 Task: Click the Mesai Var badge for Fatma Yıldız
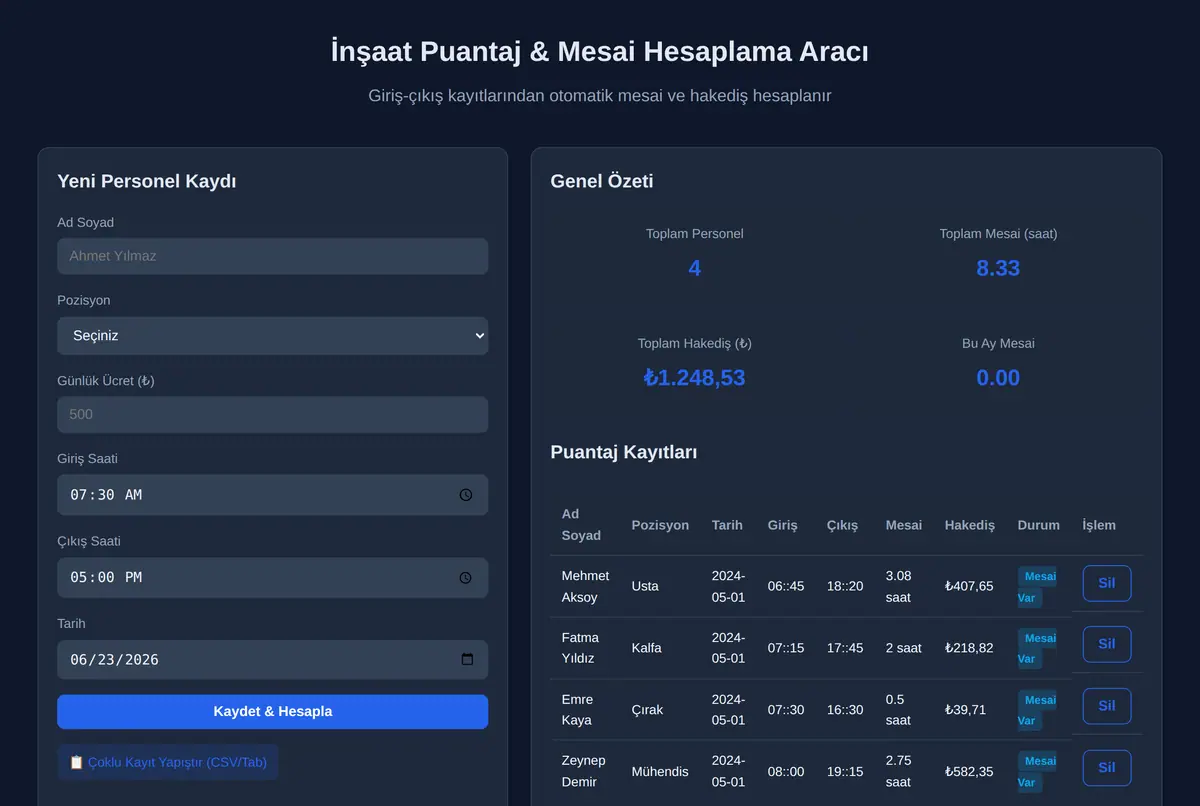[x=1037, y=649]
